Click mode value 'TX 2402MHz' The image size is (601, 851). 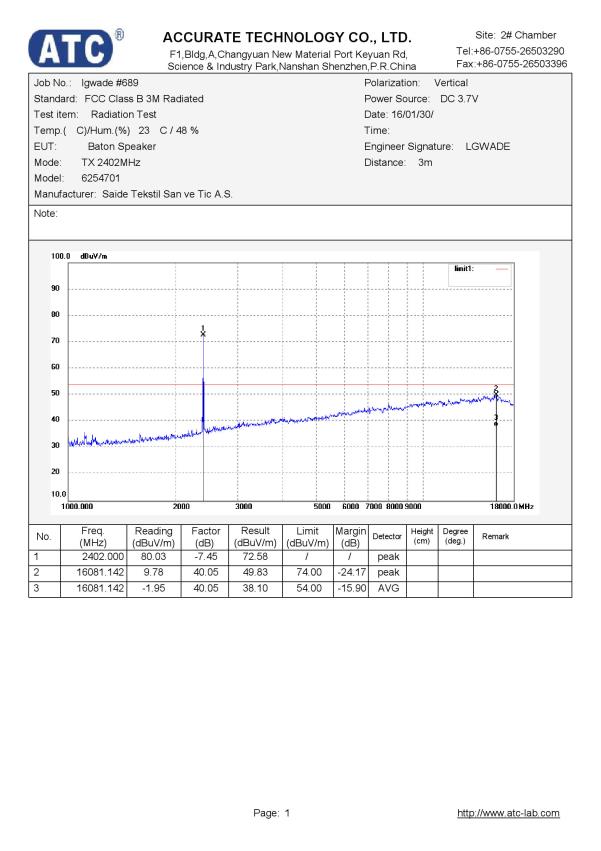click(x=111, y=162)
